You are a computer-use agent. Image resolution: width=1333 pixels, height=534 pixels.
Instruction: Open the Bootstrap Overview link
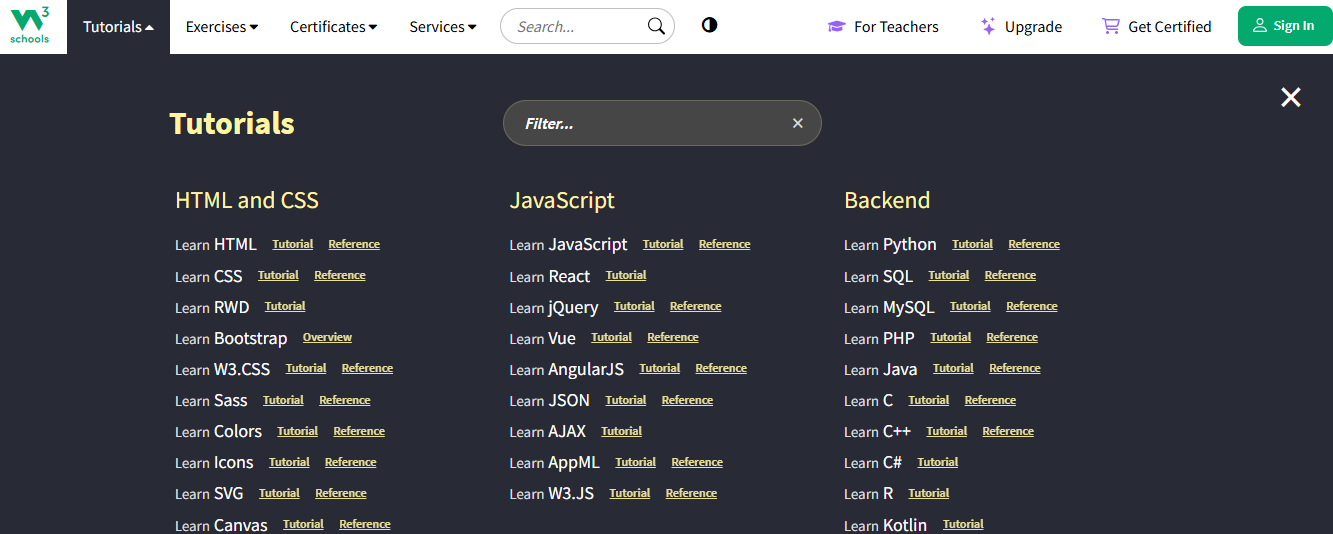pyautogui.click(x=327, y=337)
